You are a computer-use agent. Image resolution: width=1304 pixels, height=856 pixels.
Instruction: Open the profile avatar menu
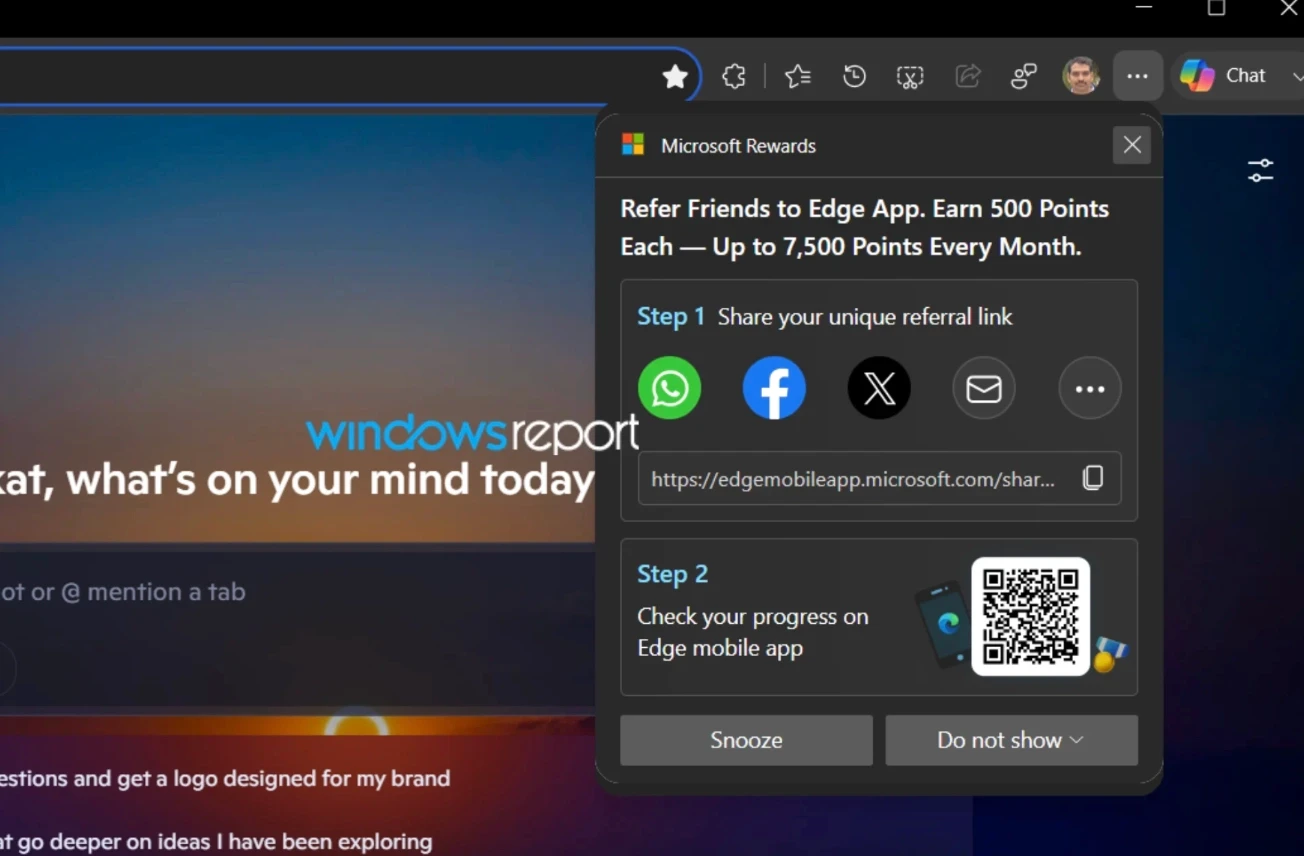(x=1081, y=76)
